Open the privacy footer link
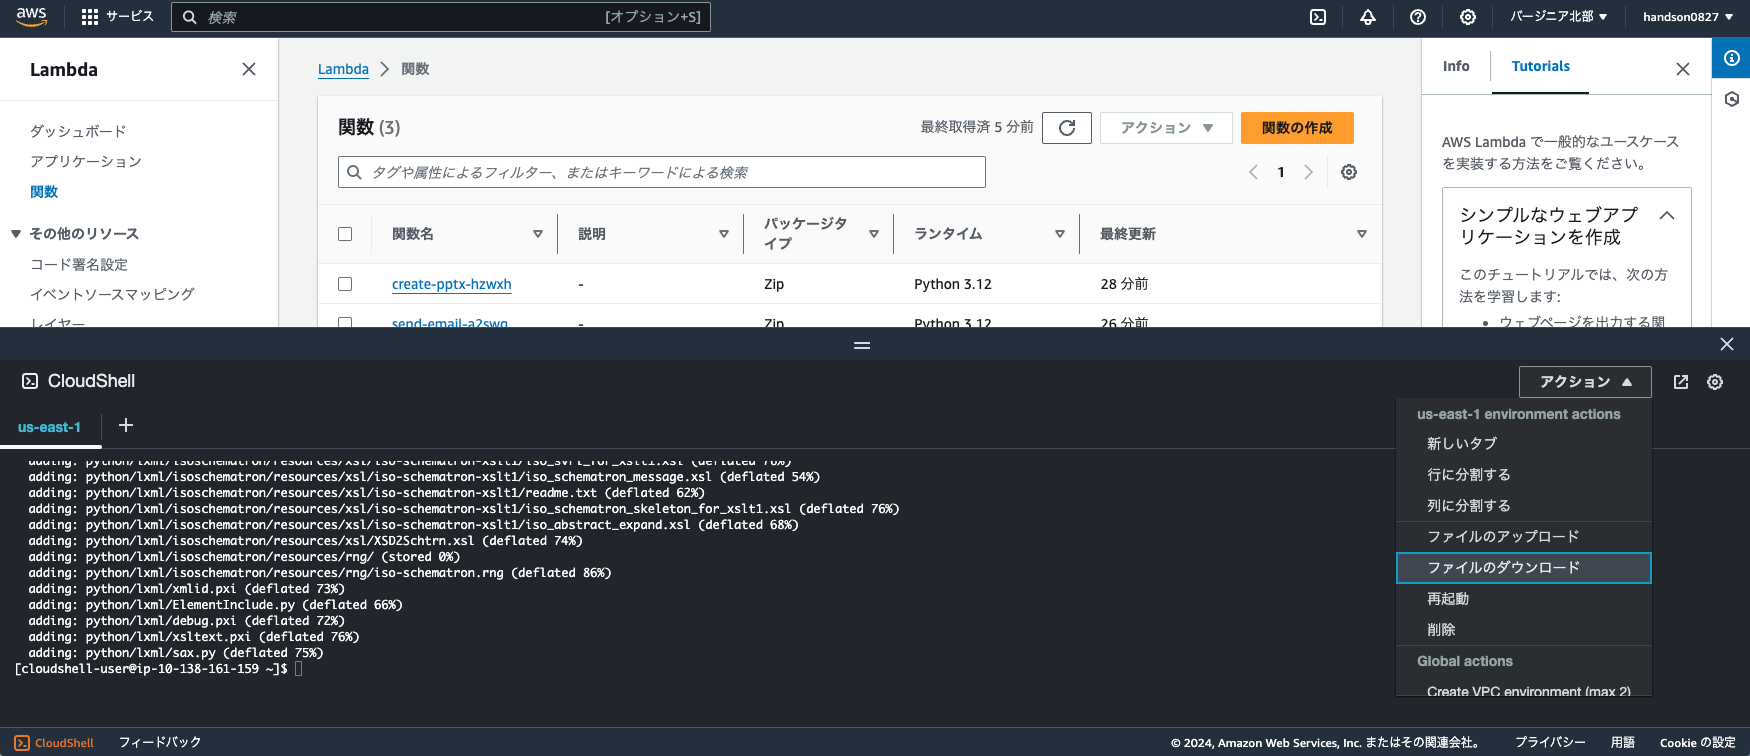Image resolution: width=1750 pixels, height=756 pixels. pyautogui.click(x=1550, y=742)
